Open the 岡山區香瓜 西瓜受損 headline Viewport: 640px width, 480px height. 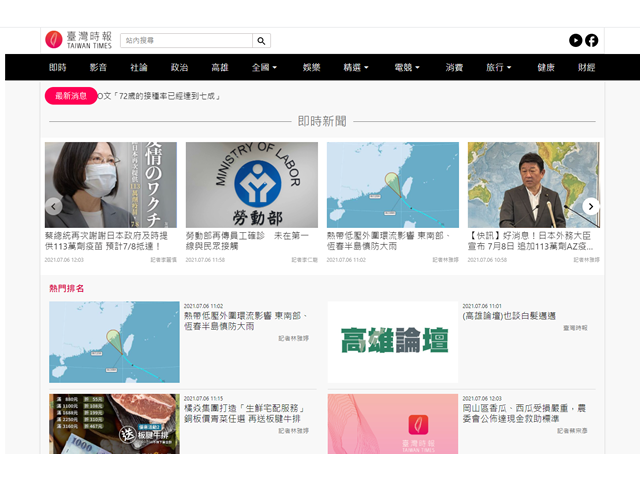(524, 413)
